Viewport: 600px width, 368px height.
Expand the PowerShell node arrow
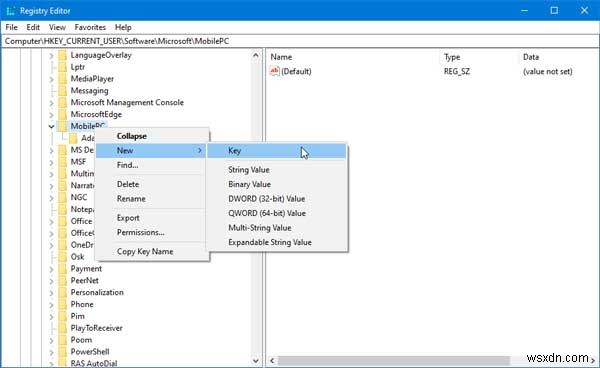tap(51, 352)
